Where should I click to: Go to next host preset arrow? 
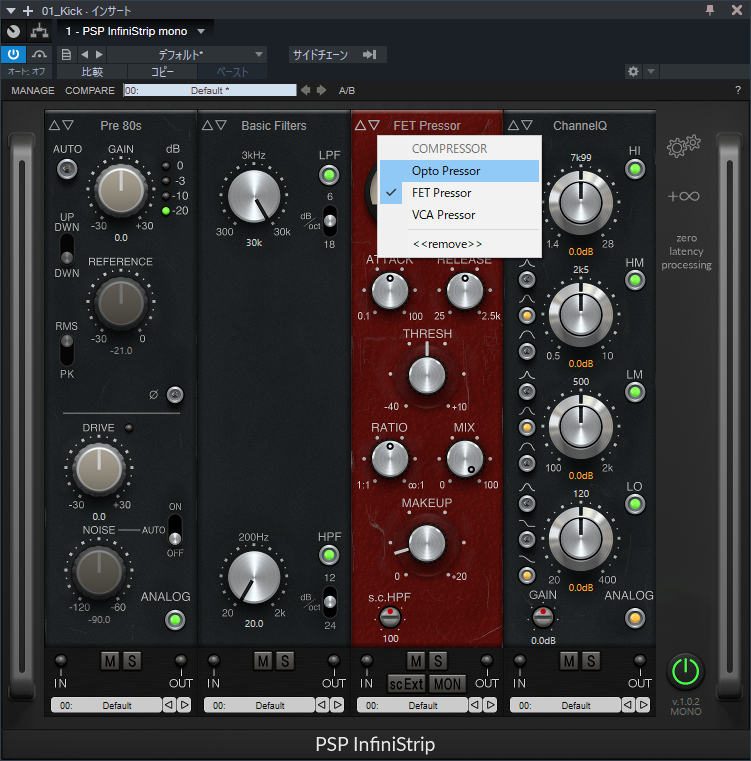[99, 54]
